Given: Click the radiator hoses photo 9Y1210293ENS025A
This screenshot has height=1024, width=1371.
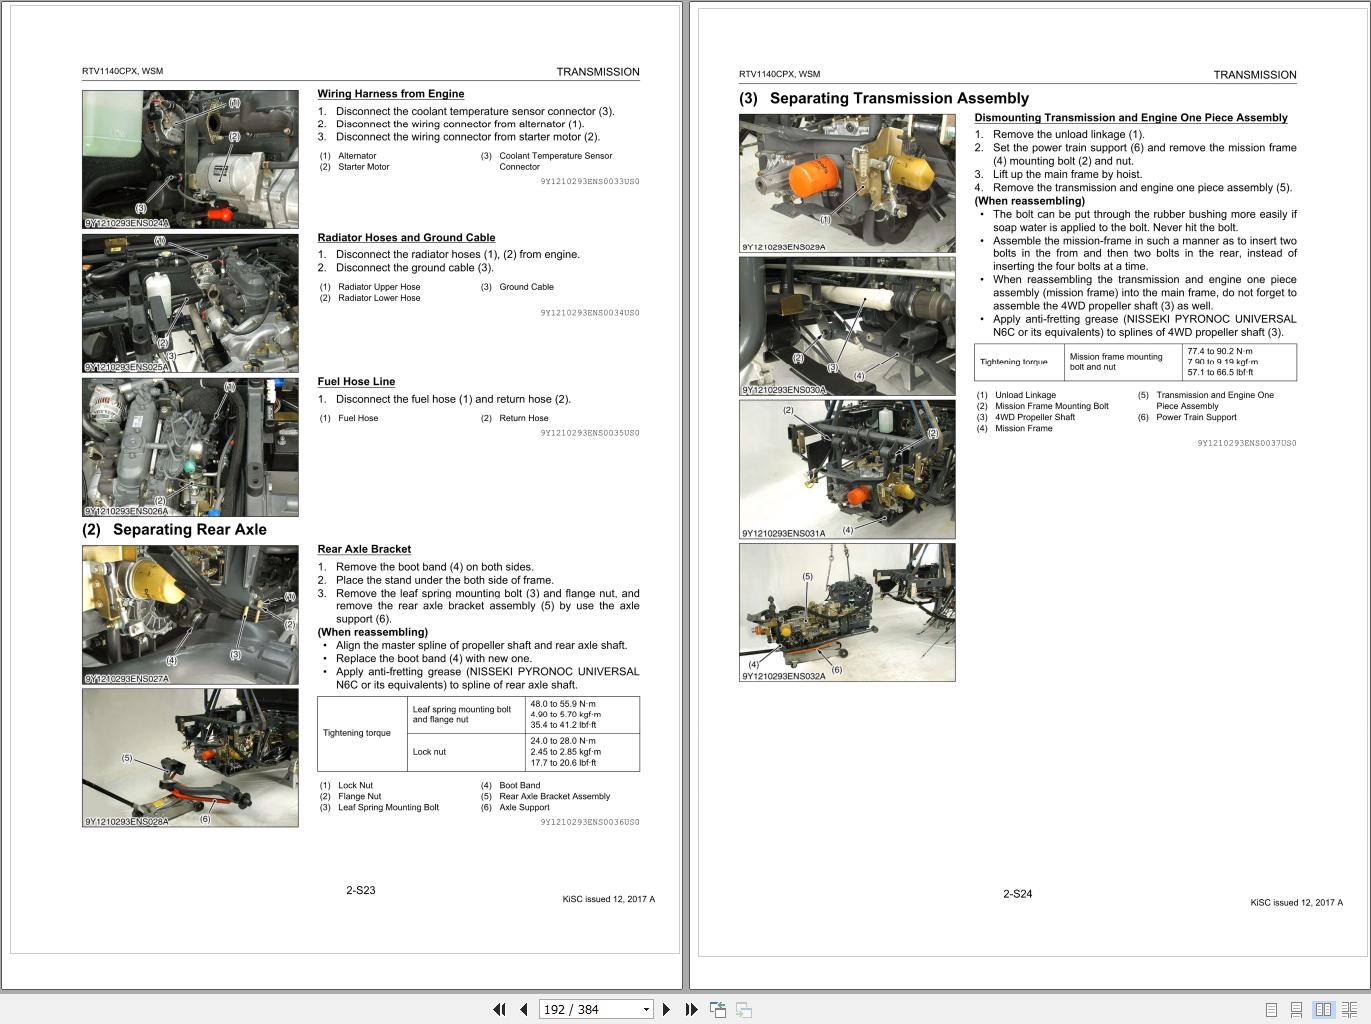Looking at the screenshot, I should (x=190, y=303).
